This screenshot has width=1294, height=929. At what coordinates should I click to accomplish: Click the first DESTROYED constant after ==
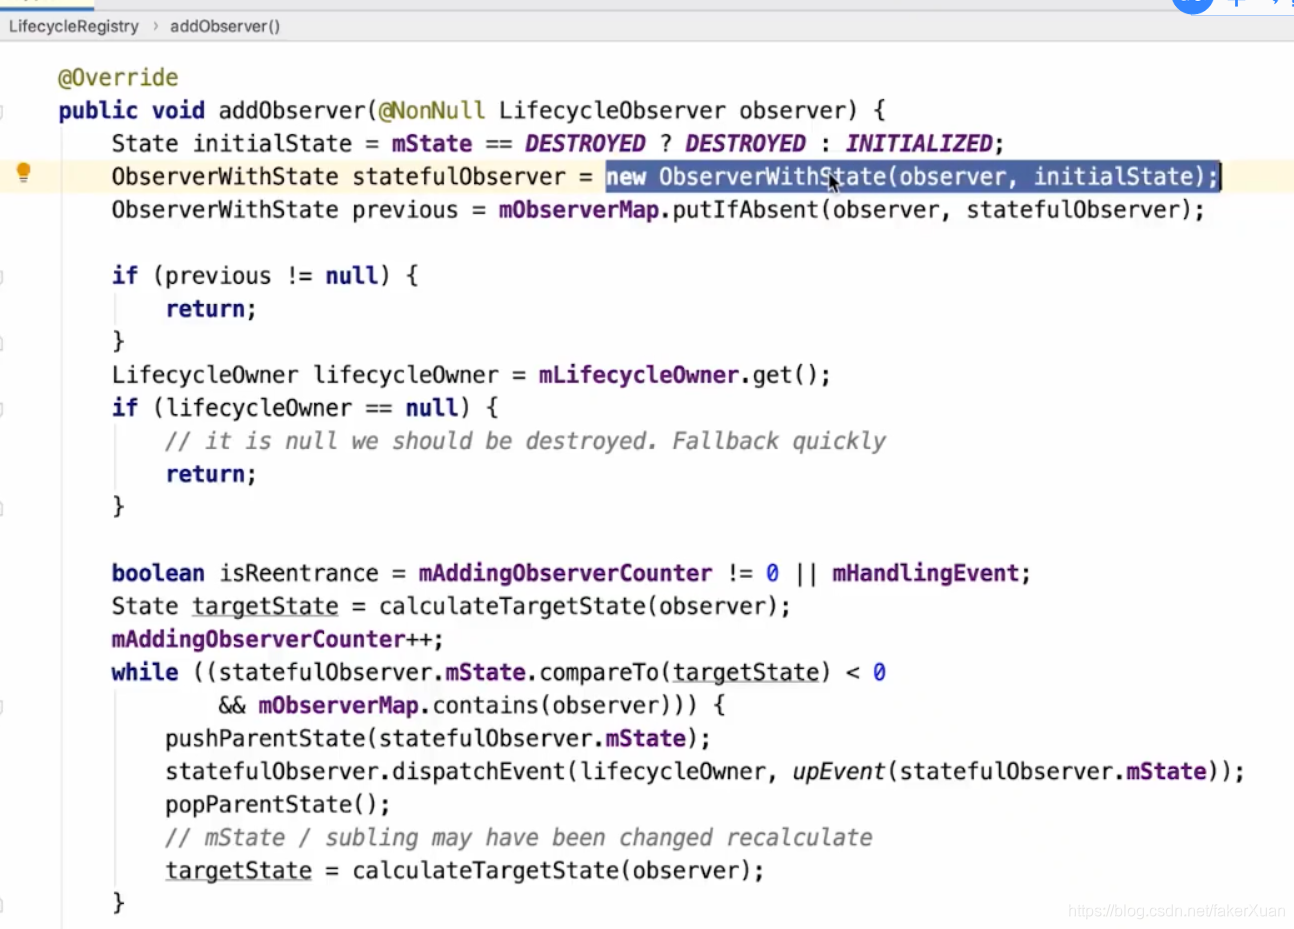[x=585, y=144]
